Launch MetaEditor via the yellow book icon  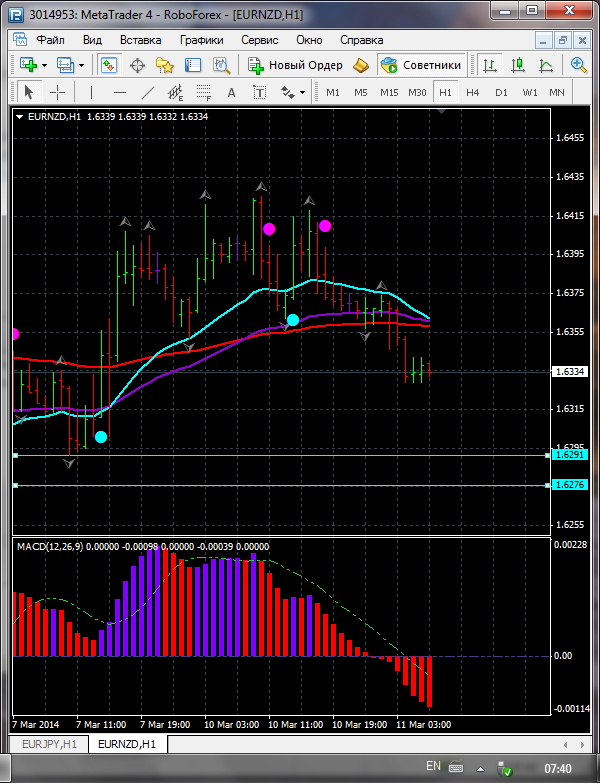pos(360,65)
